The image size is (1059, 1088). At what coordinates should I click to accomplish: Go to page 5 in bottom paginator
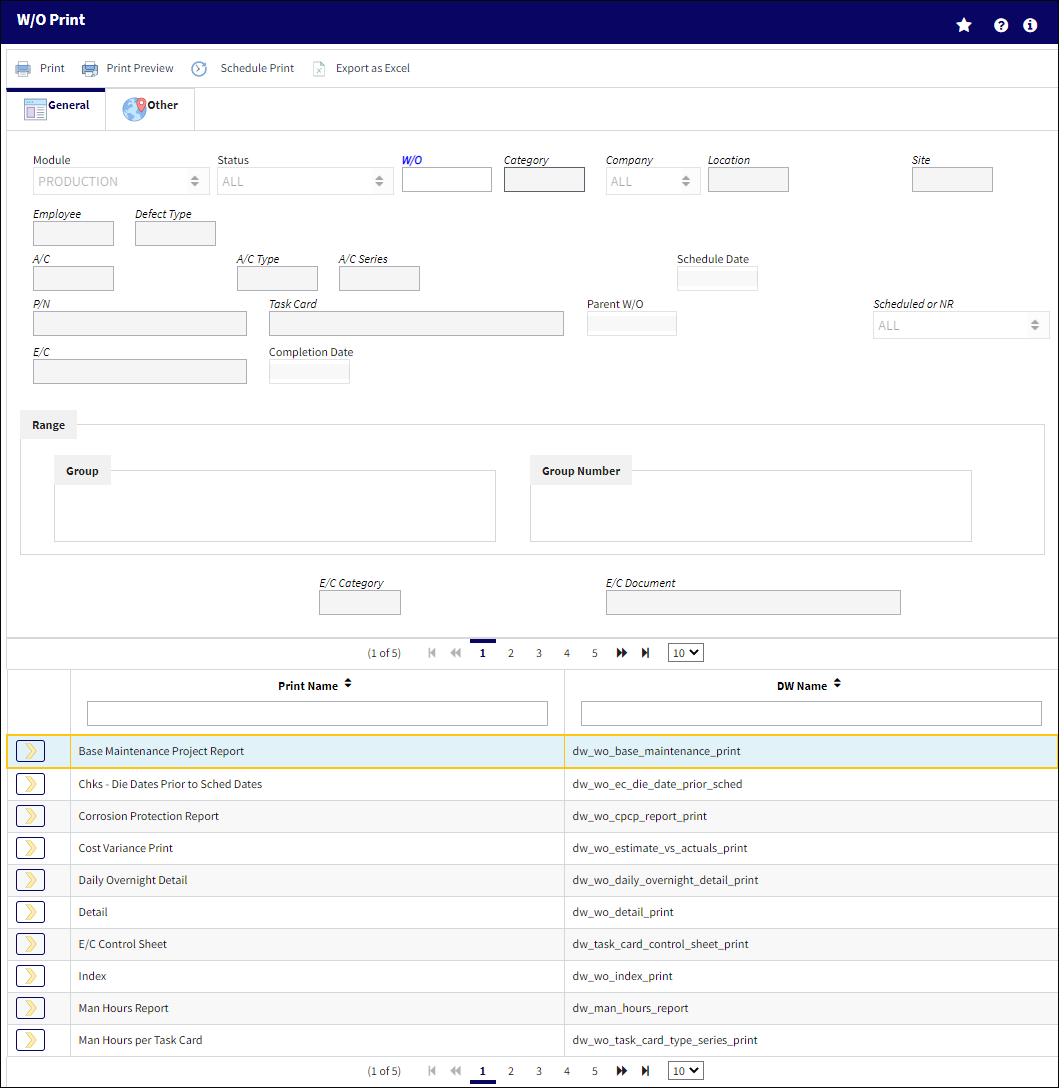(595, 1071)
